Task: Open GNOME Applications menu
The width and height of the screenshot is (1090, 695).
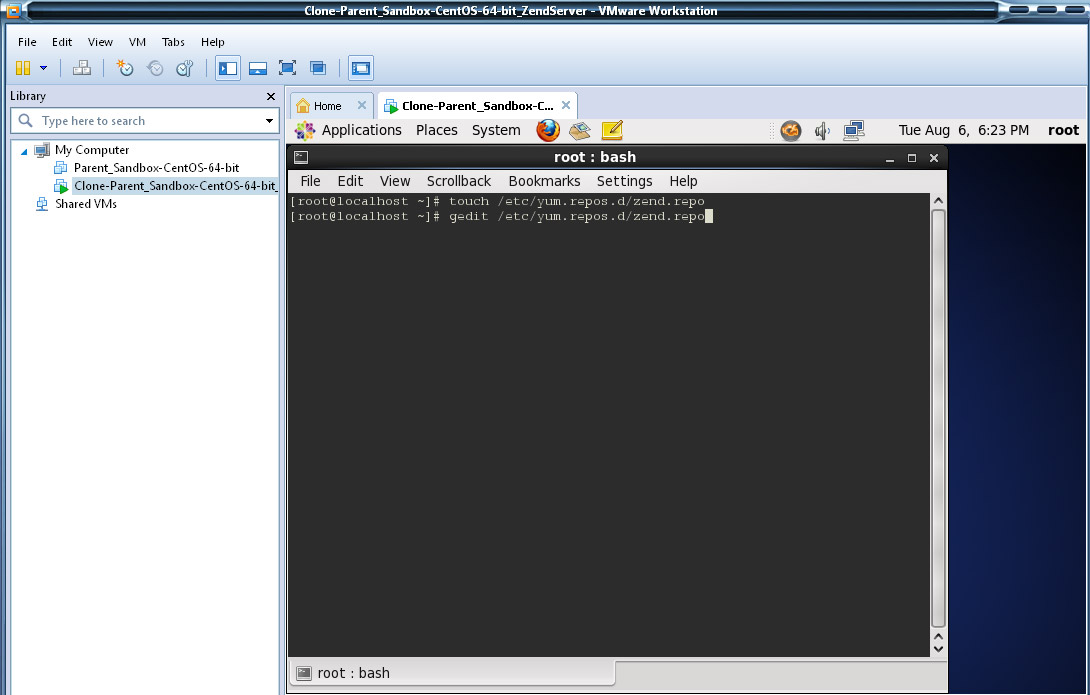Action: [361, 130]
